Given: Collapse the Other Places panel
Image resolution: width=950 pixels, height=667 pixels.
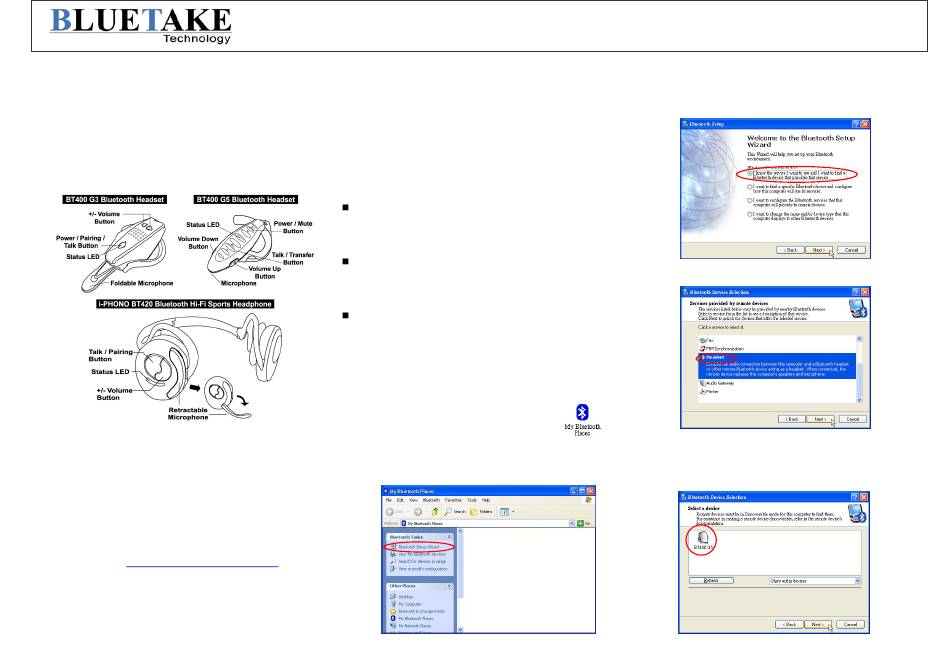Looking at the screenshot, I should [450, 586].
